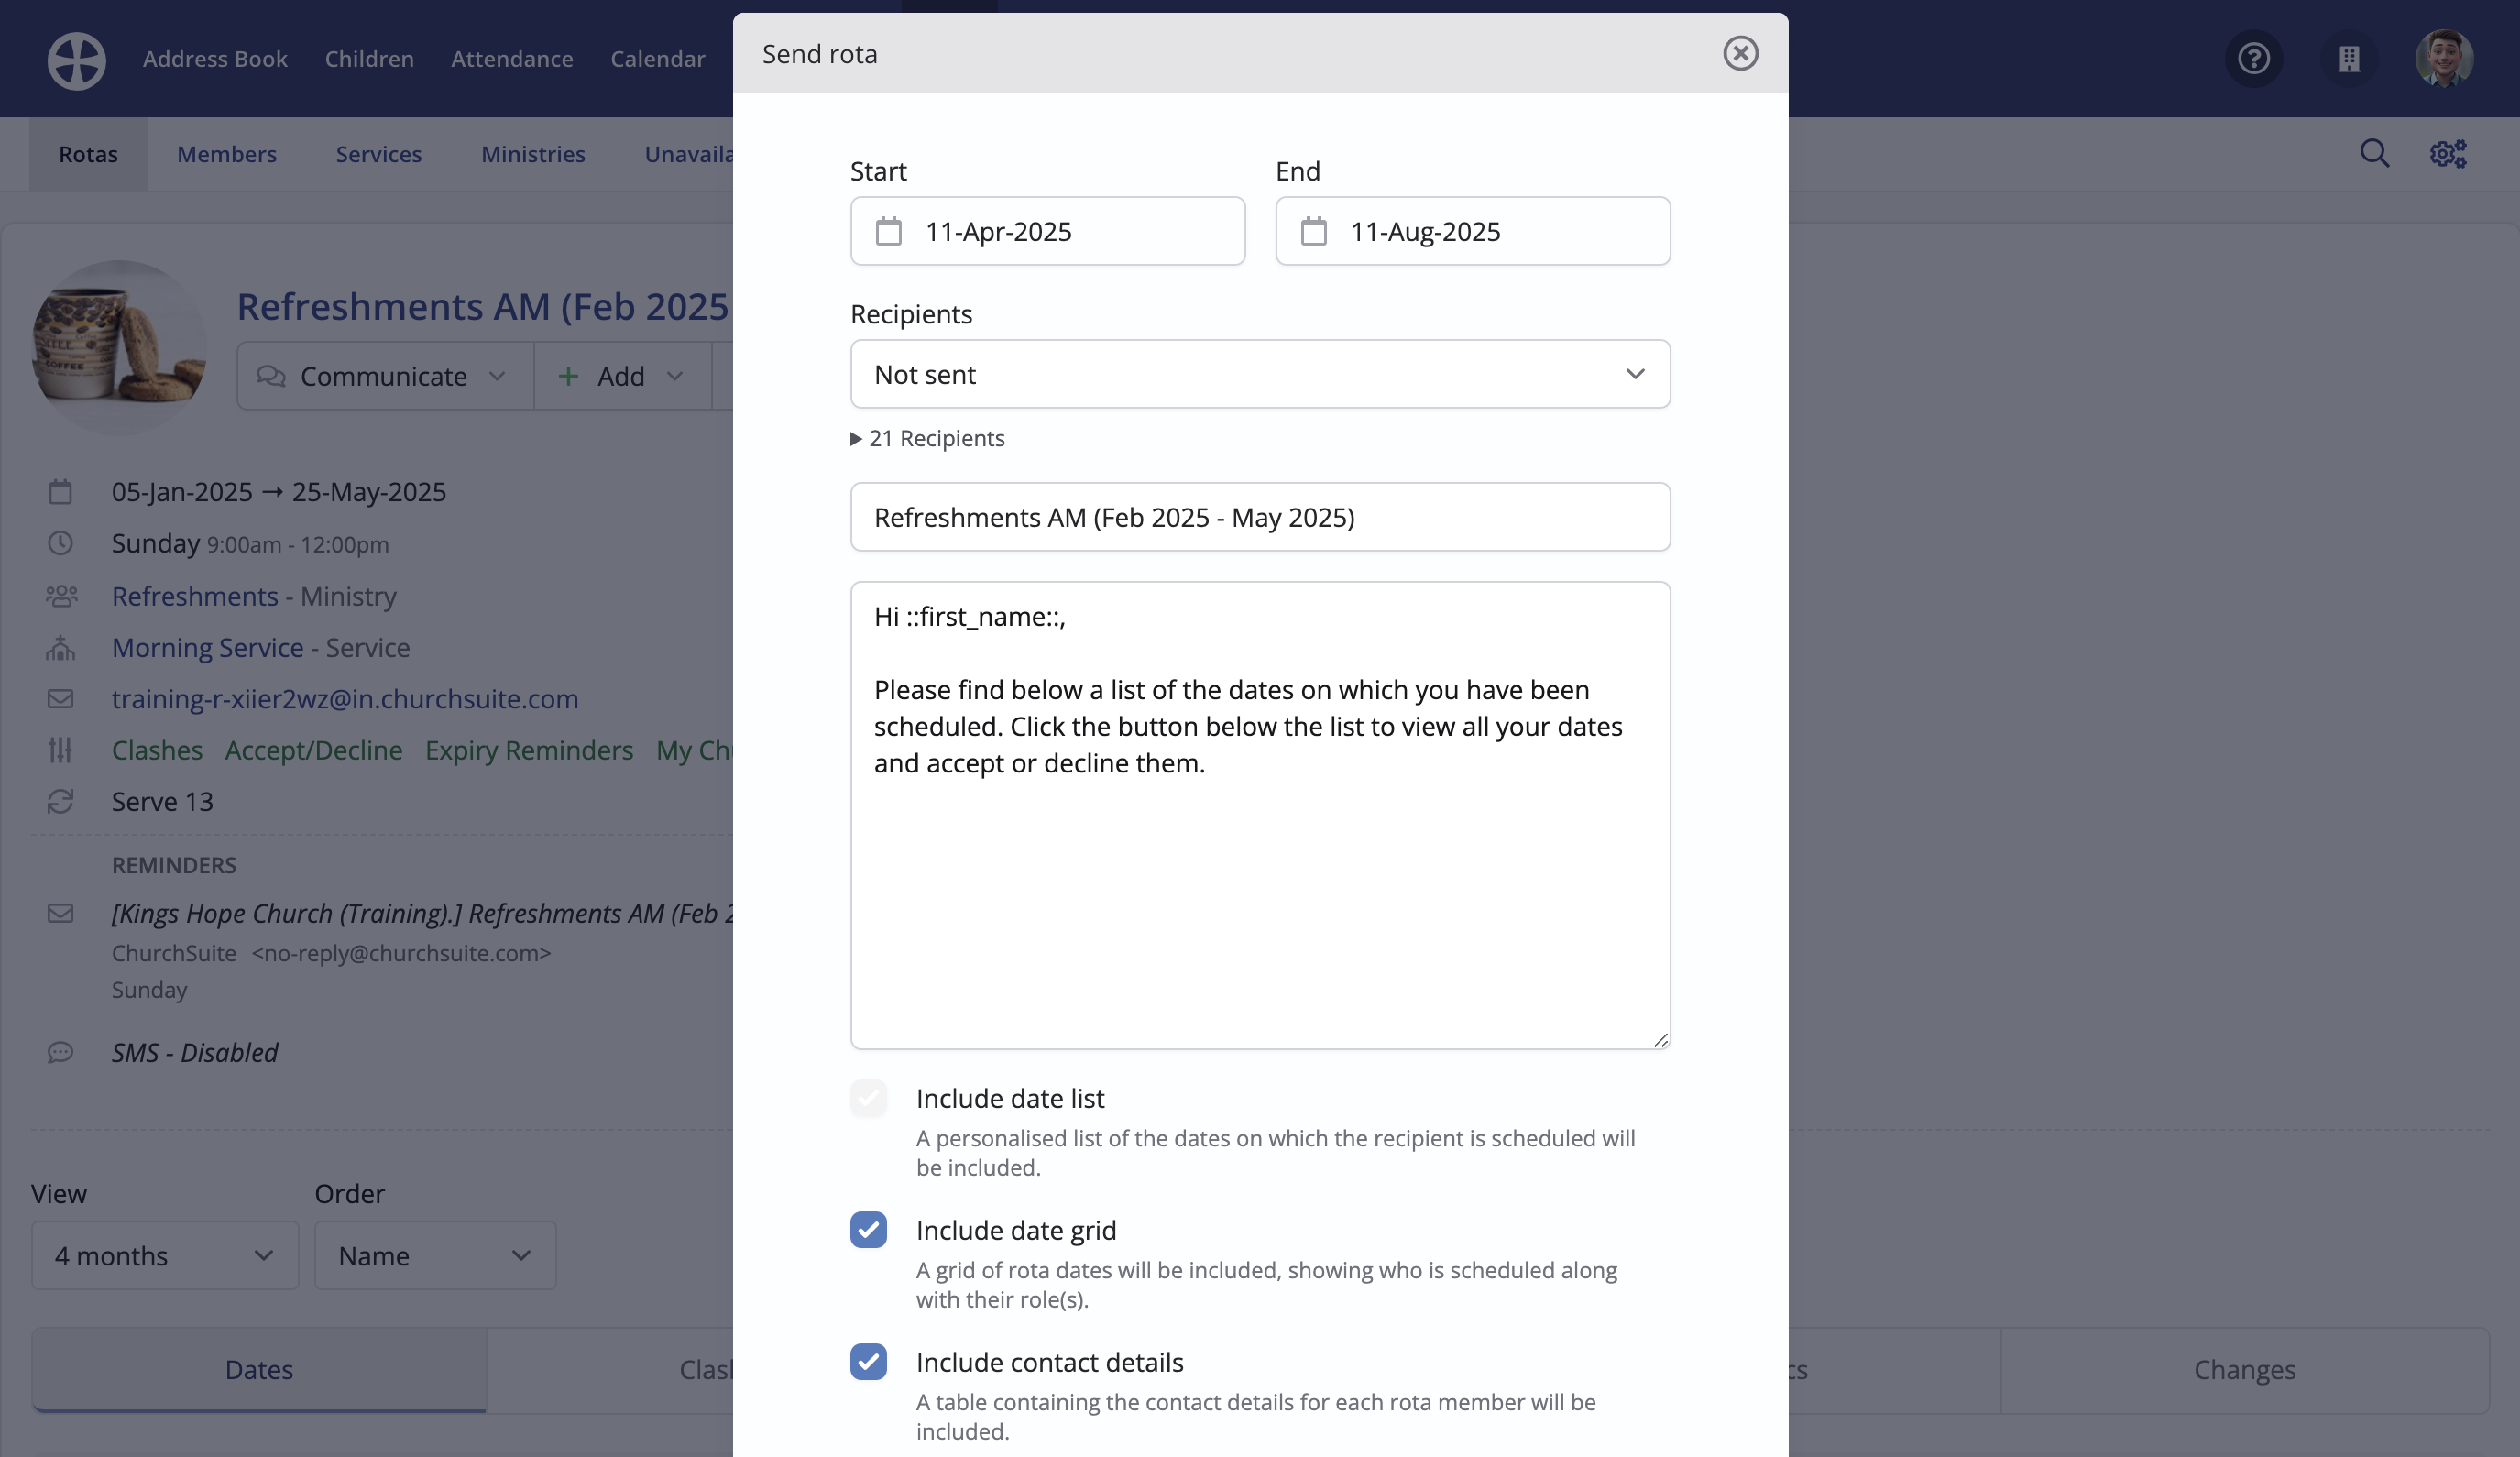Viewport: 2520px width, 1457px height.
Task: Click the training-r-xiier2wz email address link
Action: coord(345,699)
